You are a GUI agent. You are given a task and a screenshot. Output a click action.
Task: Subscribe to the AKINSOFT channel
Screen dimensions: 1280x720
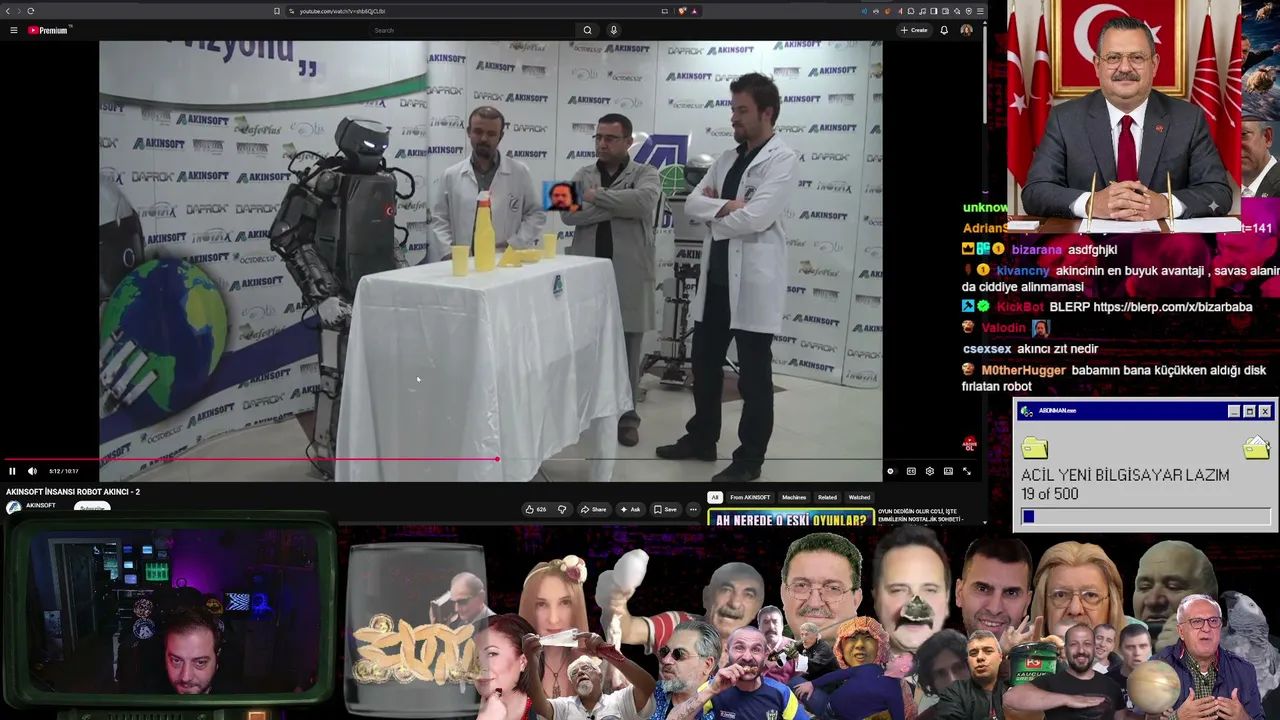click(92, 507)
